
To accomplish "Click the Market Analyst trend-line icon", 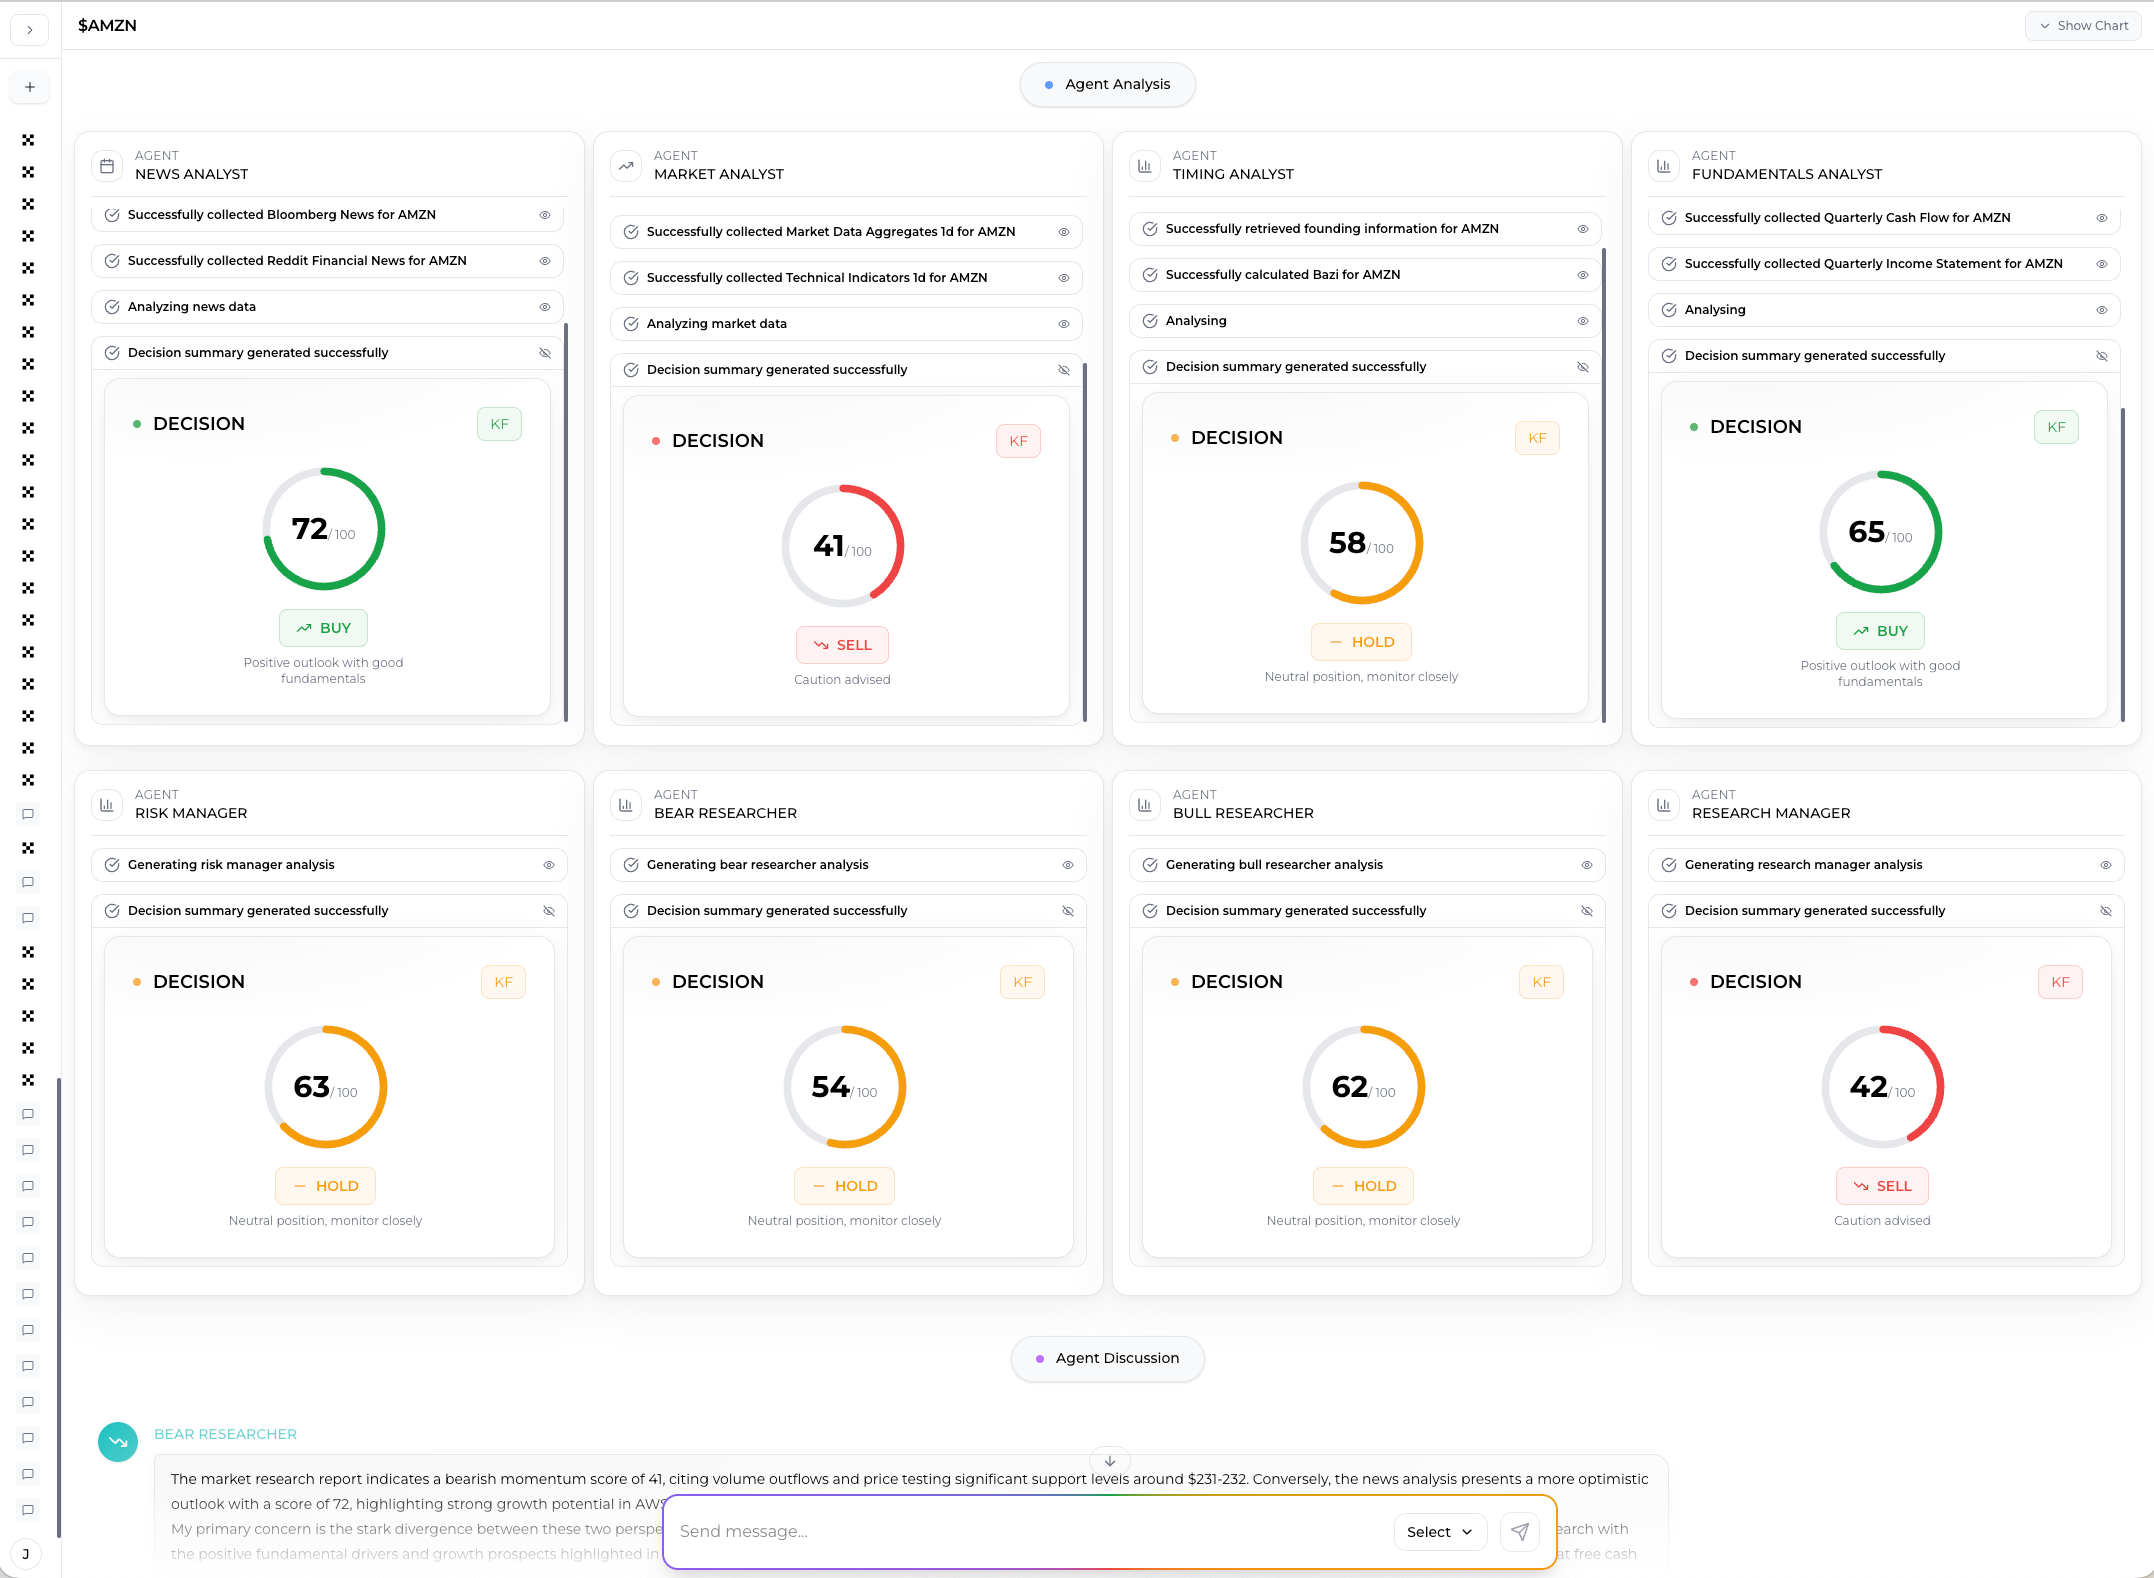I will pos(626,165).
